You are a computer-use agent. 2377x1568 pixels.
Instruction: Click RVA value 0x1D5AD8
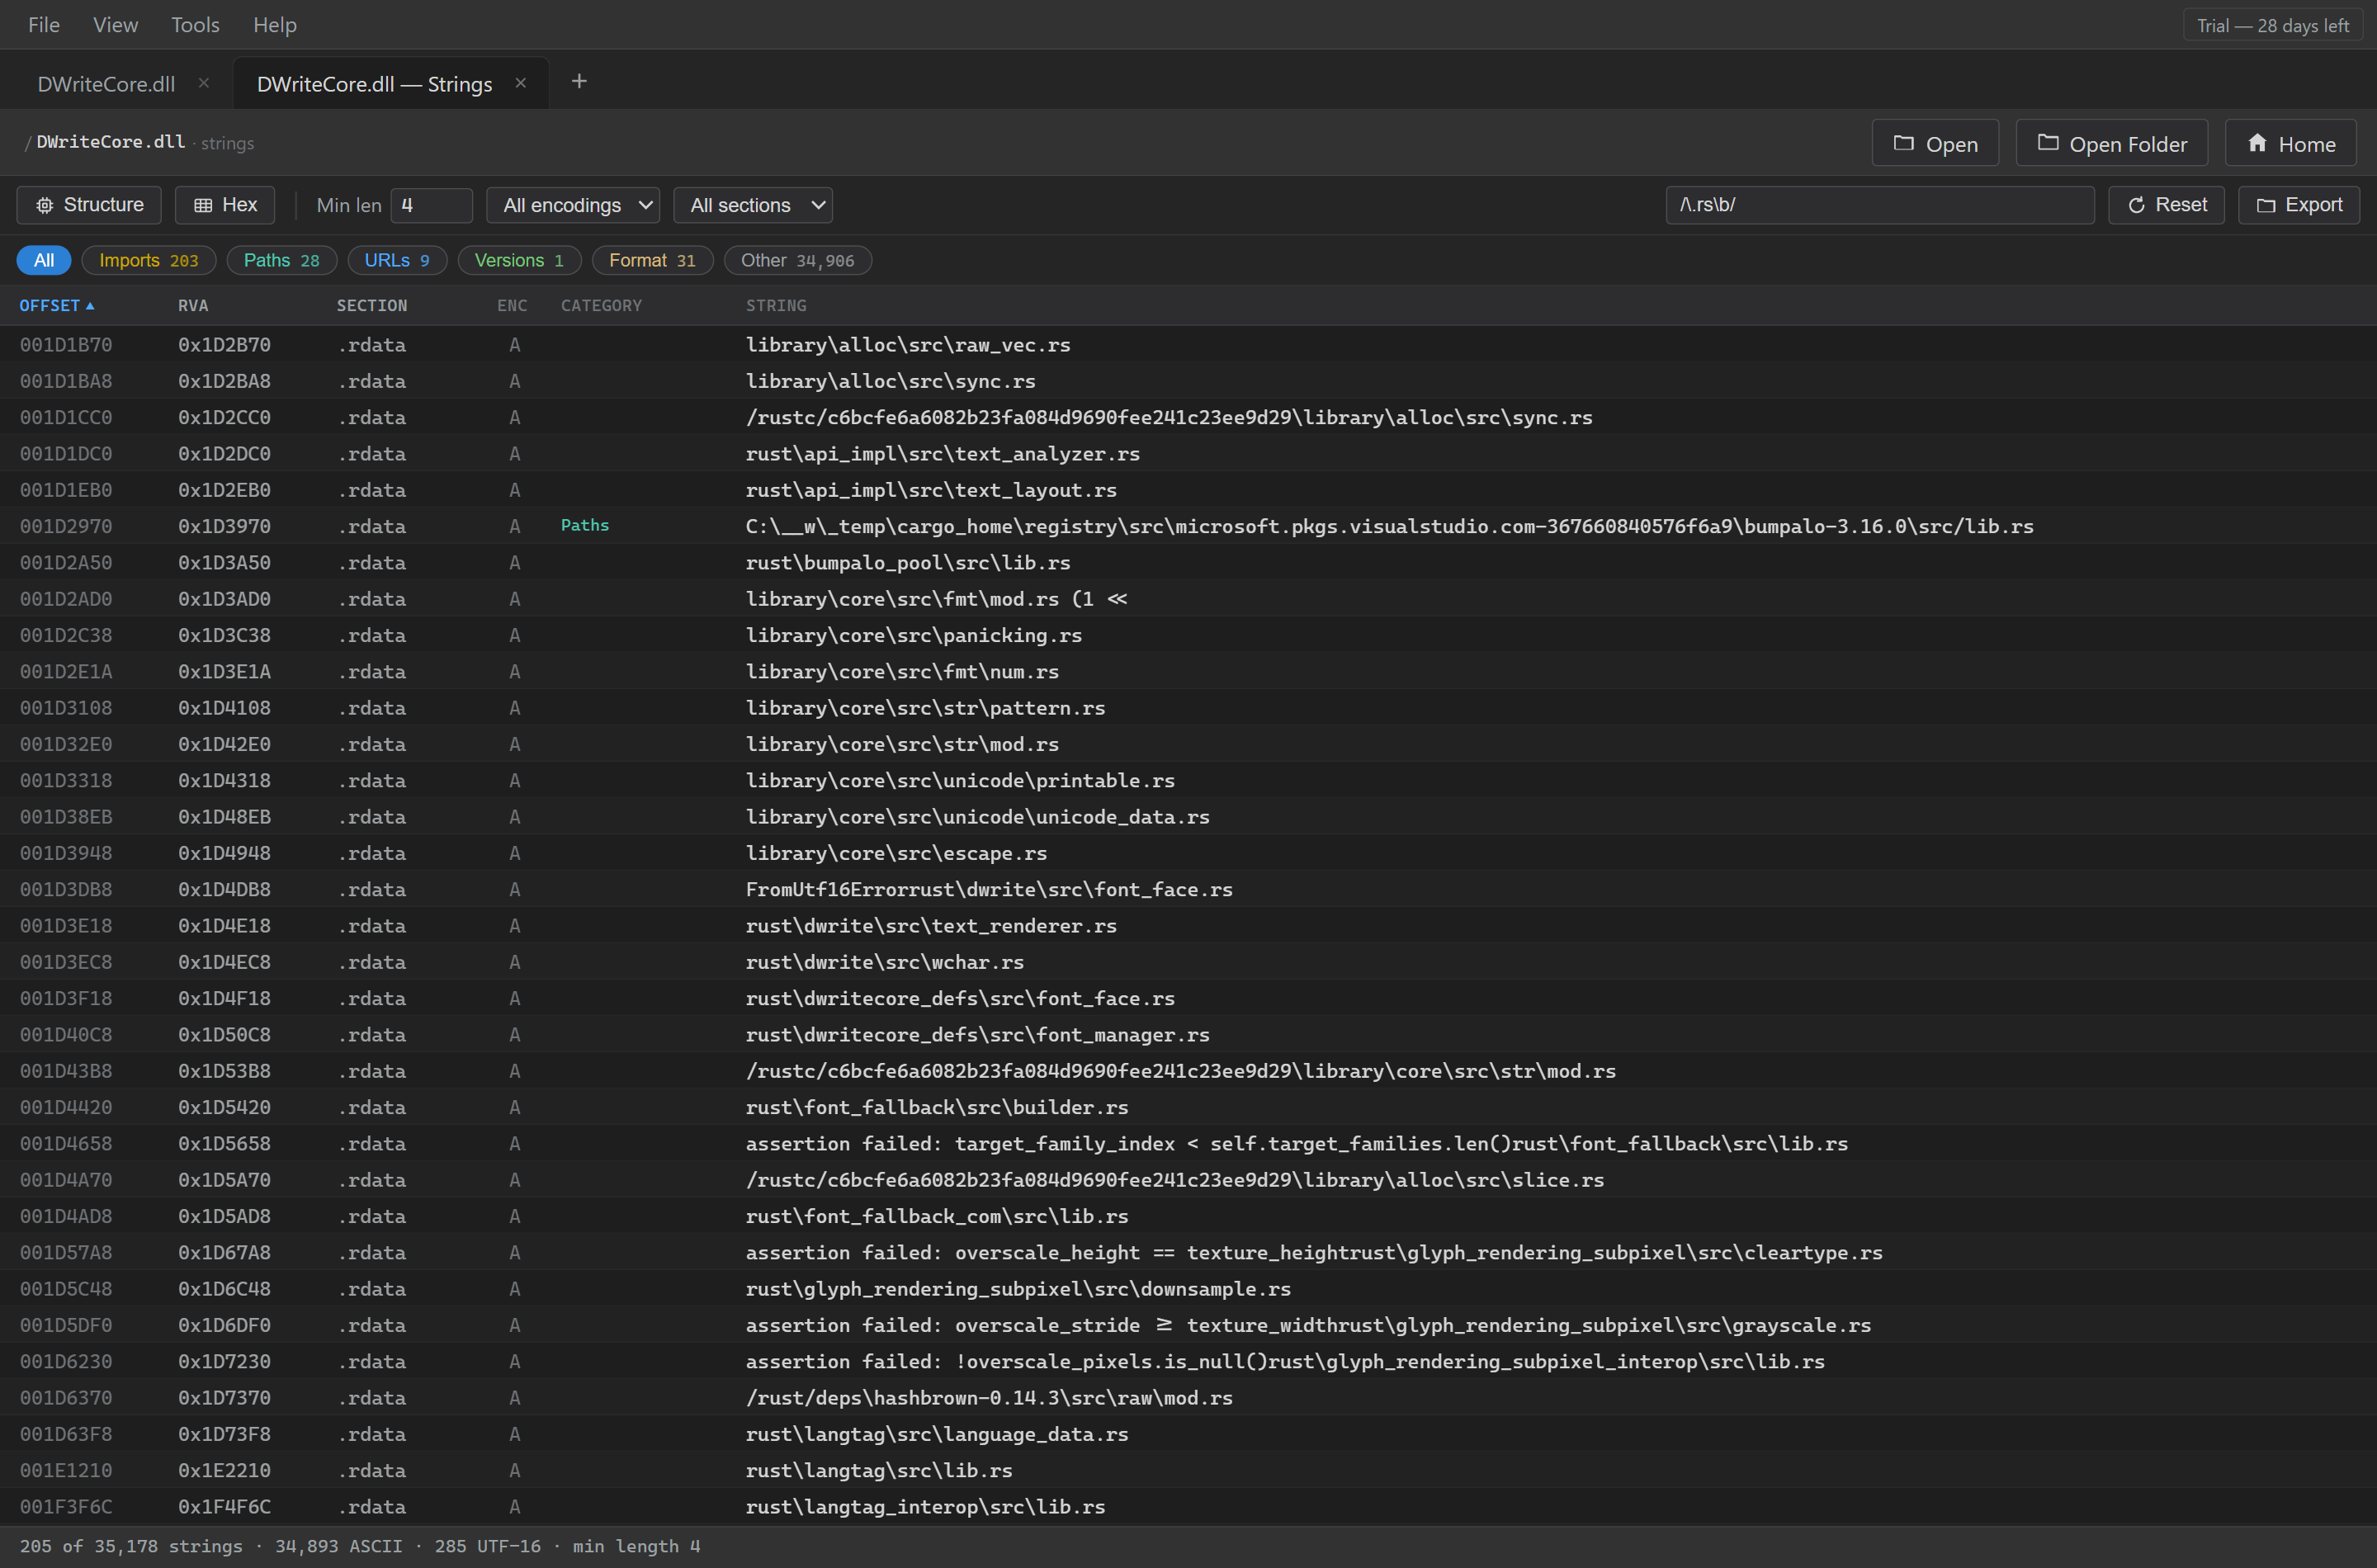point(224,1217)
